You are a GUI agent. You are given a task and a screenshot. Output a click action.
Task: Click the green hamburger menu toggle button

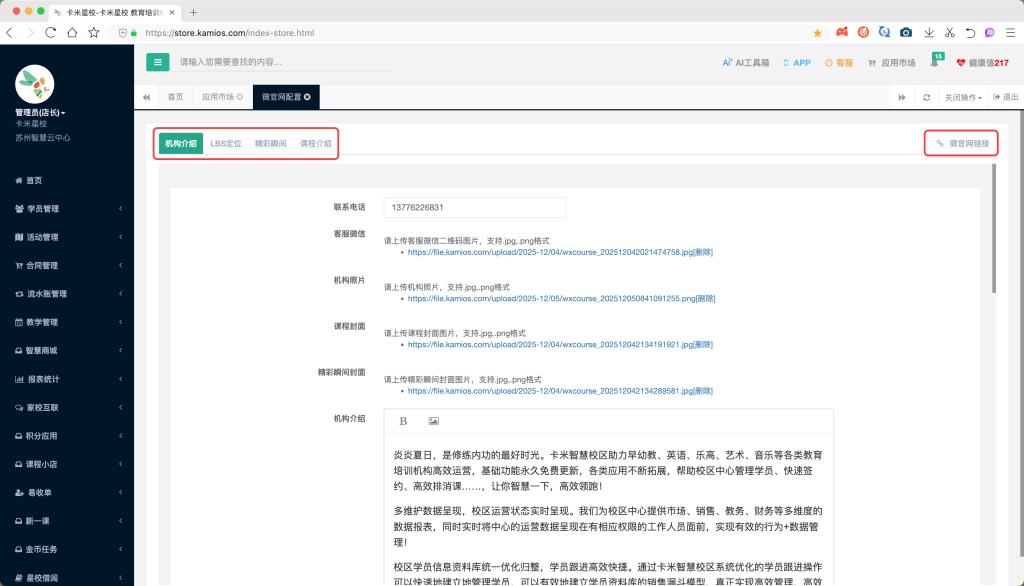[158, 62]
